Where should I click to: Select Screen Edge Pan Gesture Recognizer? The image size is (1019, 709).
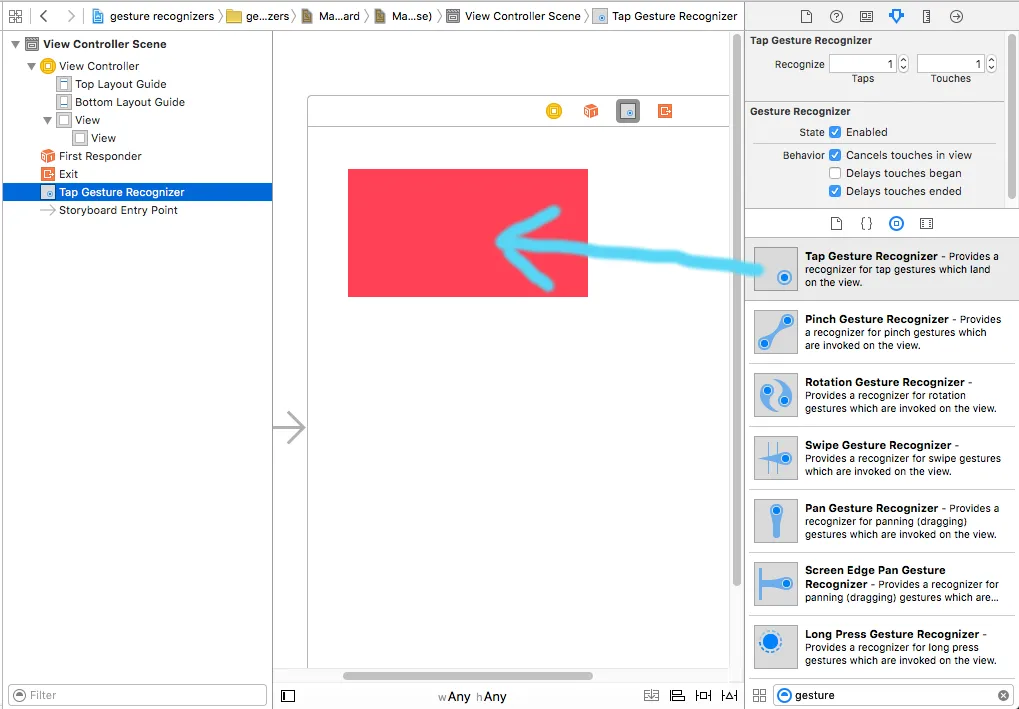881,584
